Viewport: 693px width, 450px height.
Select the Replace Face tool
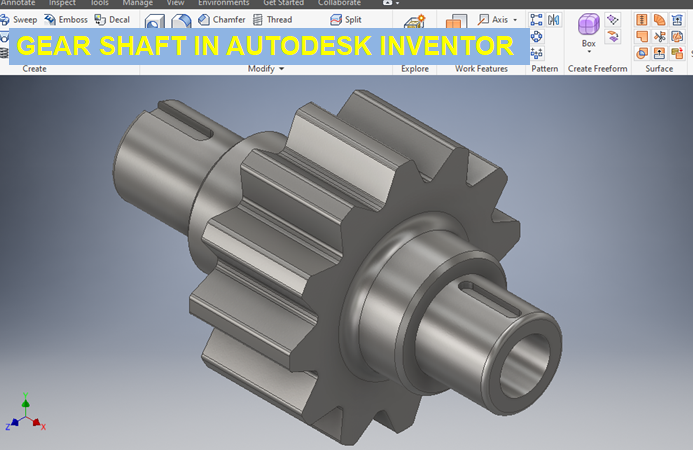[677, 20]
